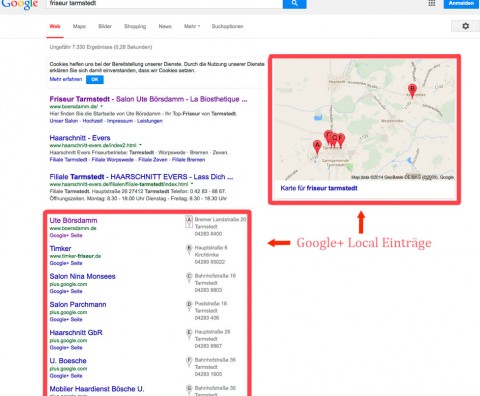Open the Hochzeit sitelink
Image resolution: width=480 pixels, height=396 pixels.
[x=93, y=121]
